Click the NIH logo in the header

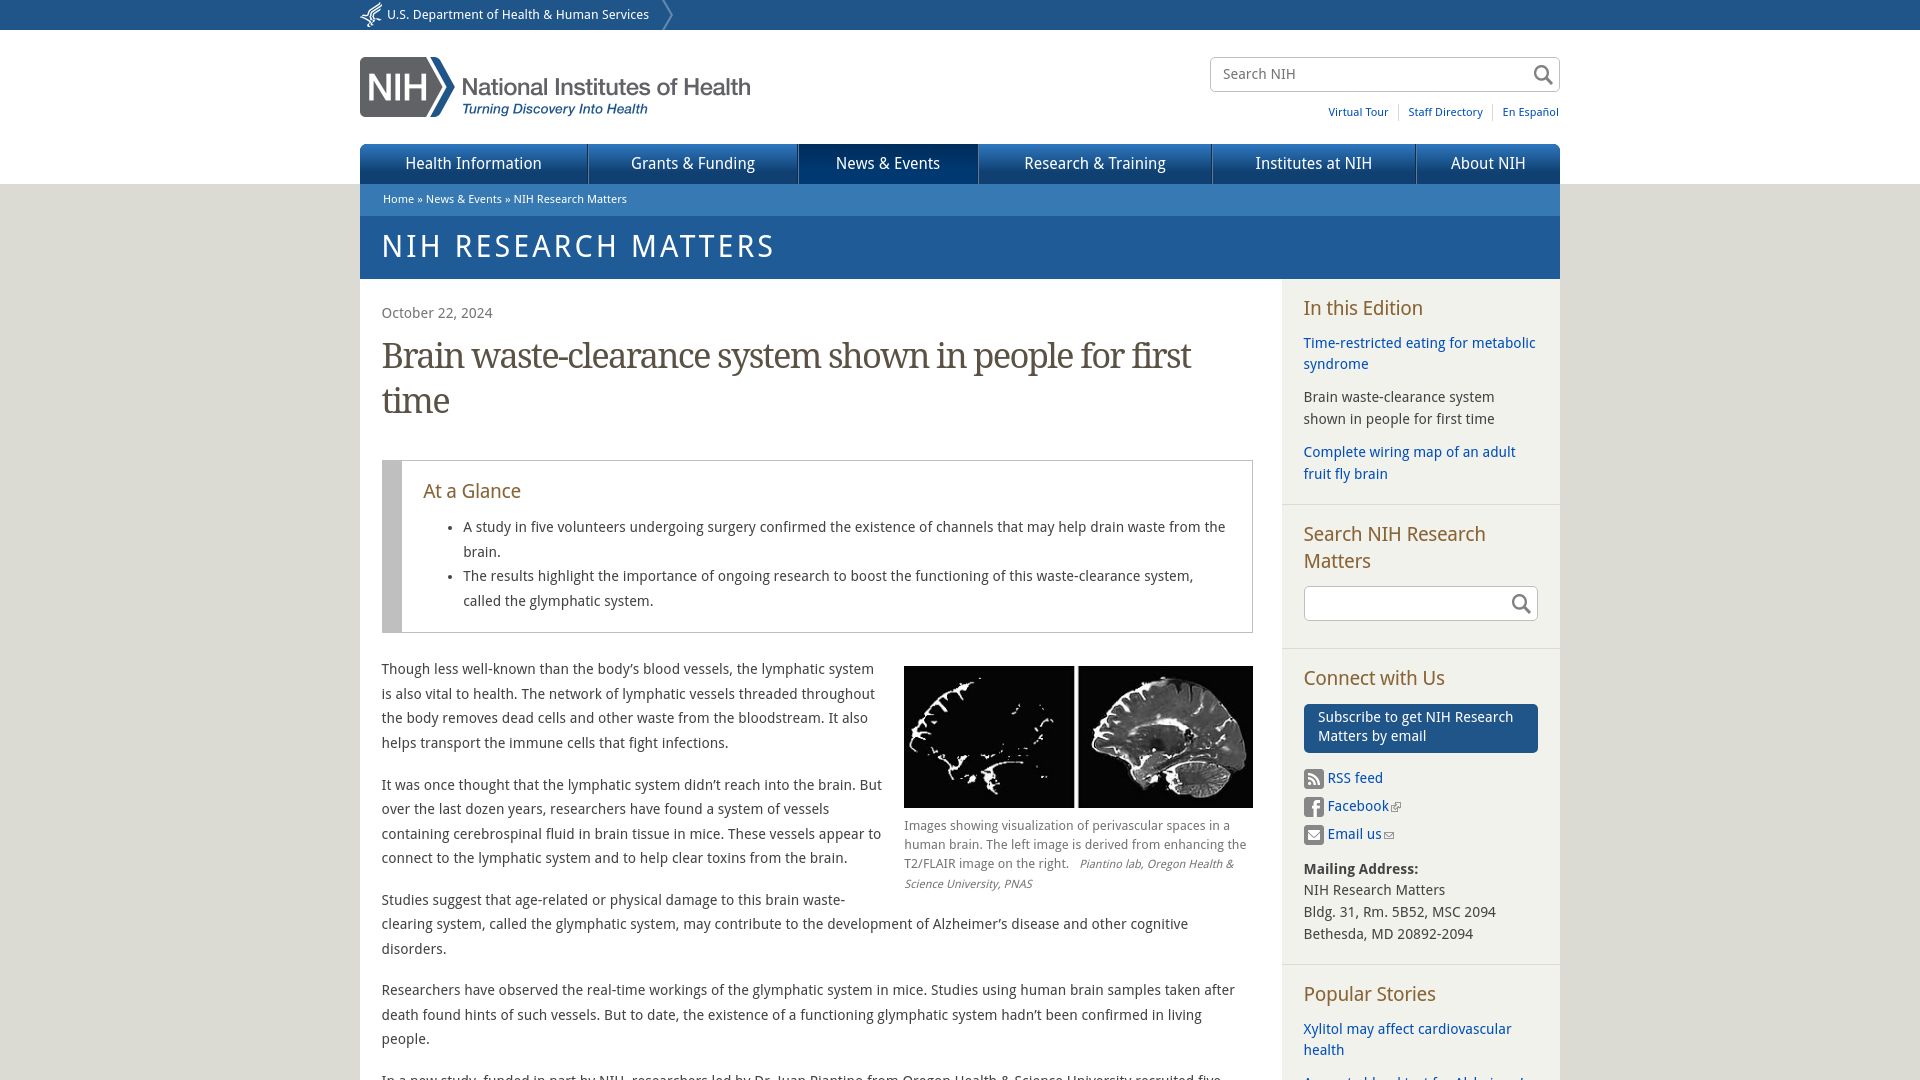click(555, 87)
